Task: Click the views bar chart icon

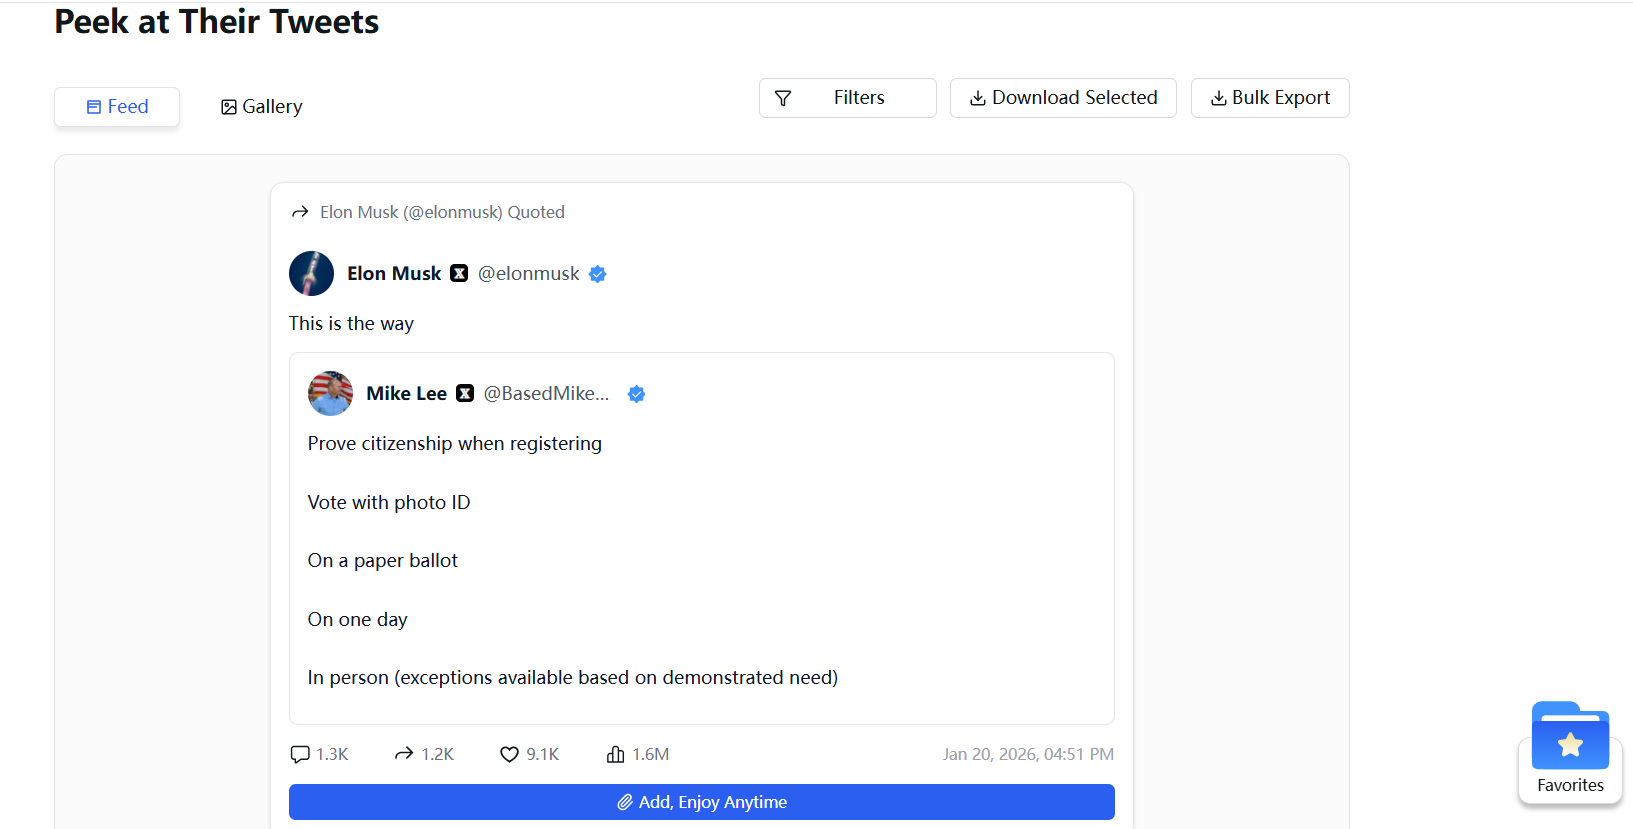Action: (x=616, y=754)
